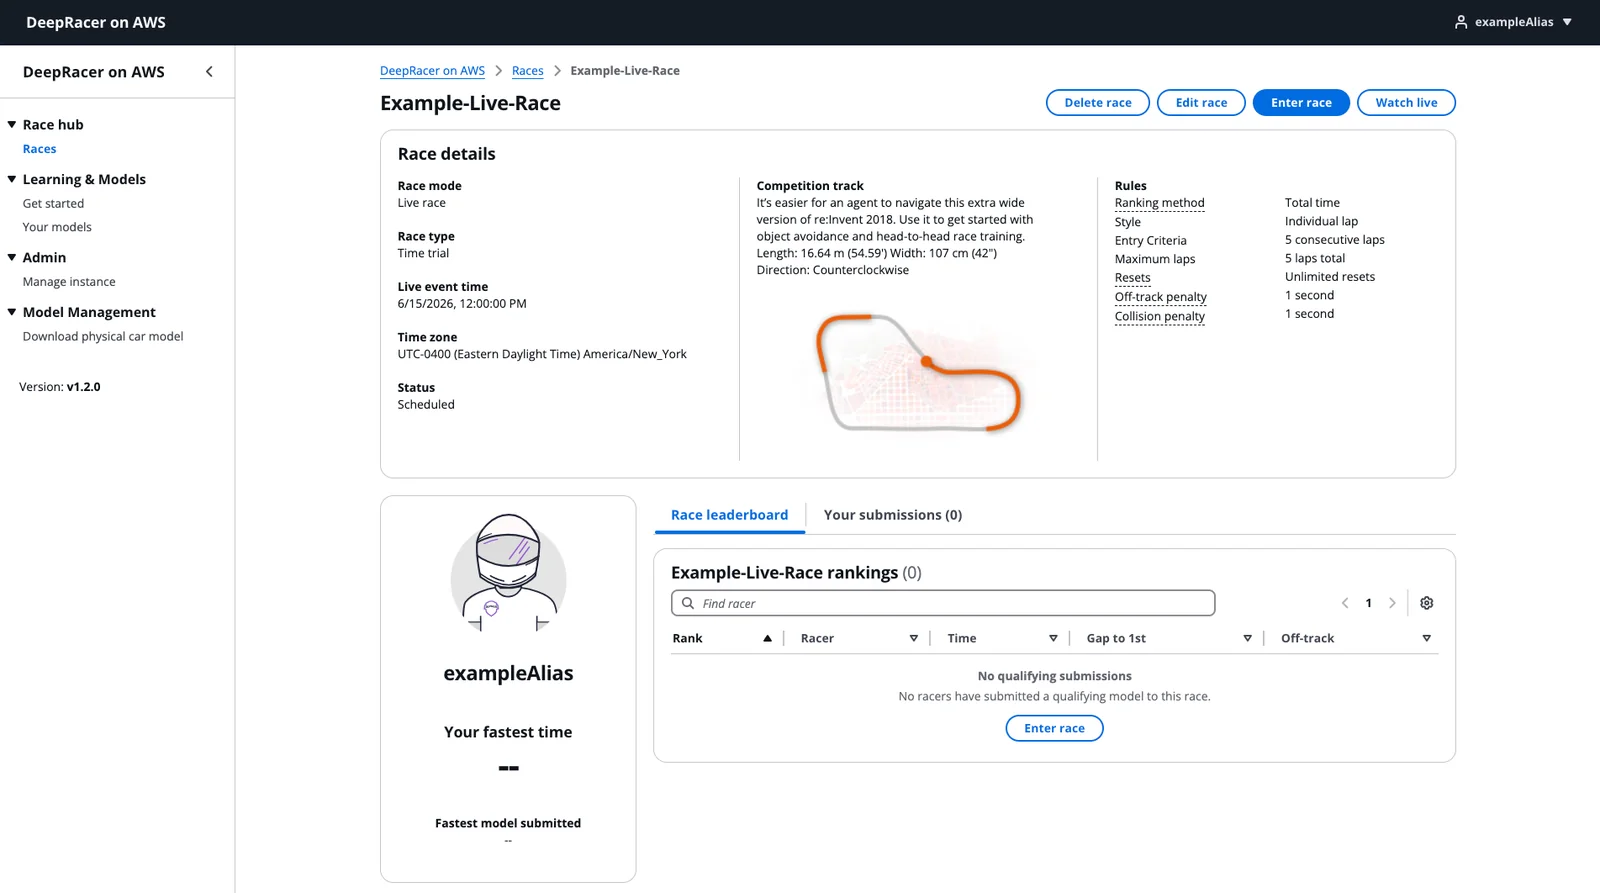Collapse the Learning & Models section

coord(12,180)
